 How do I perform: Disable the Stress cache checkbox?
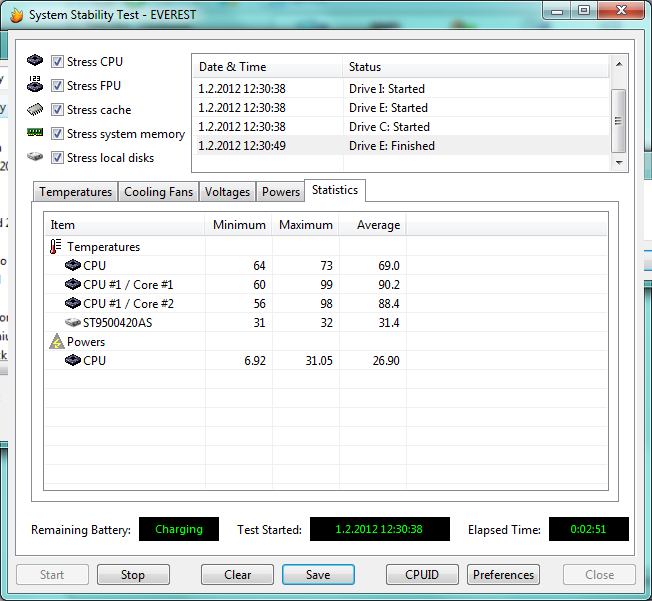click(57, 110)
